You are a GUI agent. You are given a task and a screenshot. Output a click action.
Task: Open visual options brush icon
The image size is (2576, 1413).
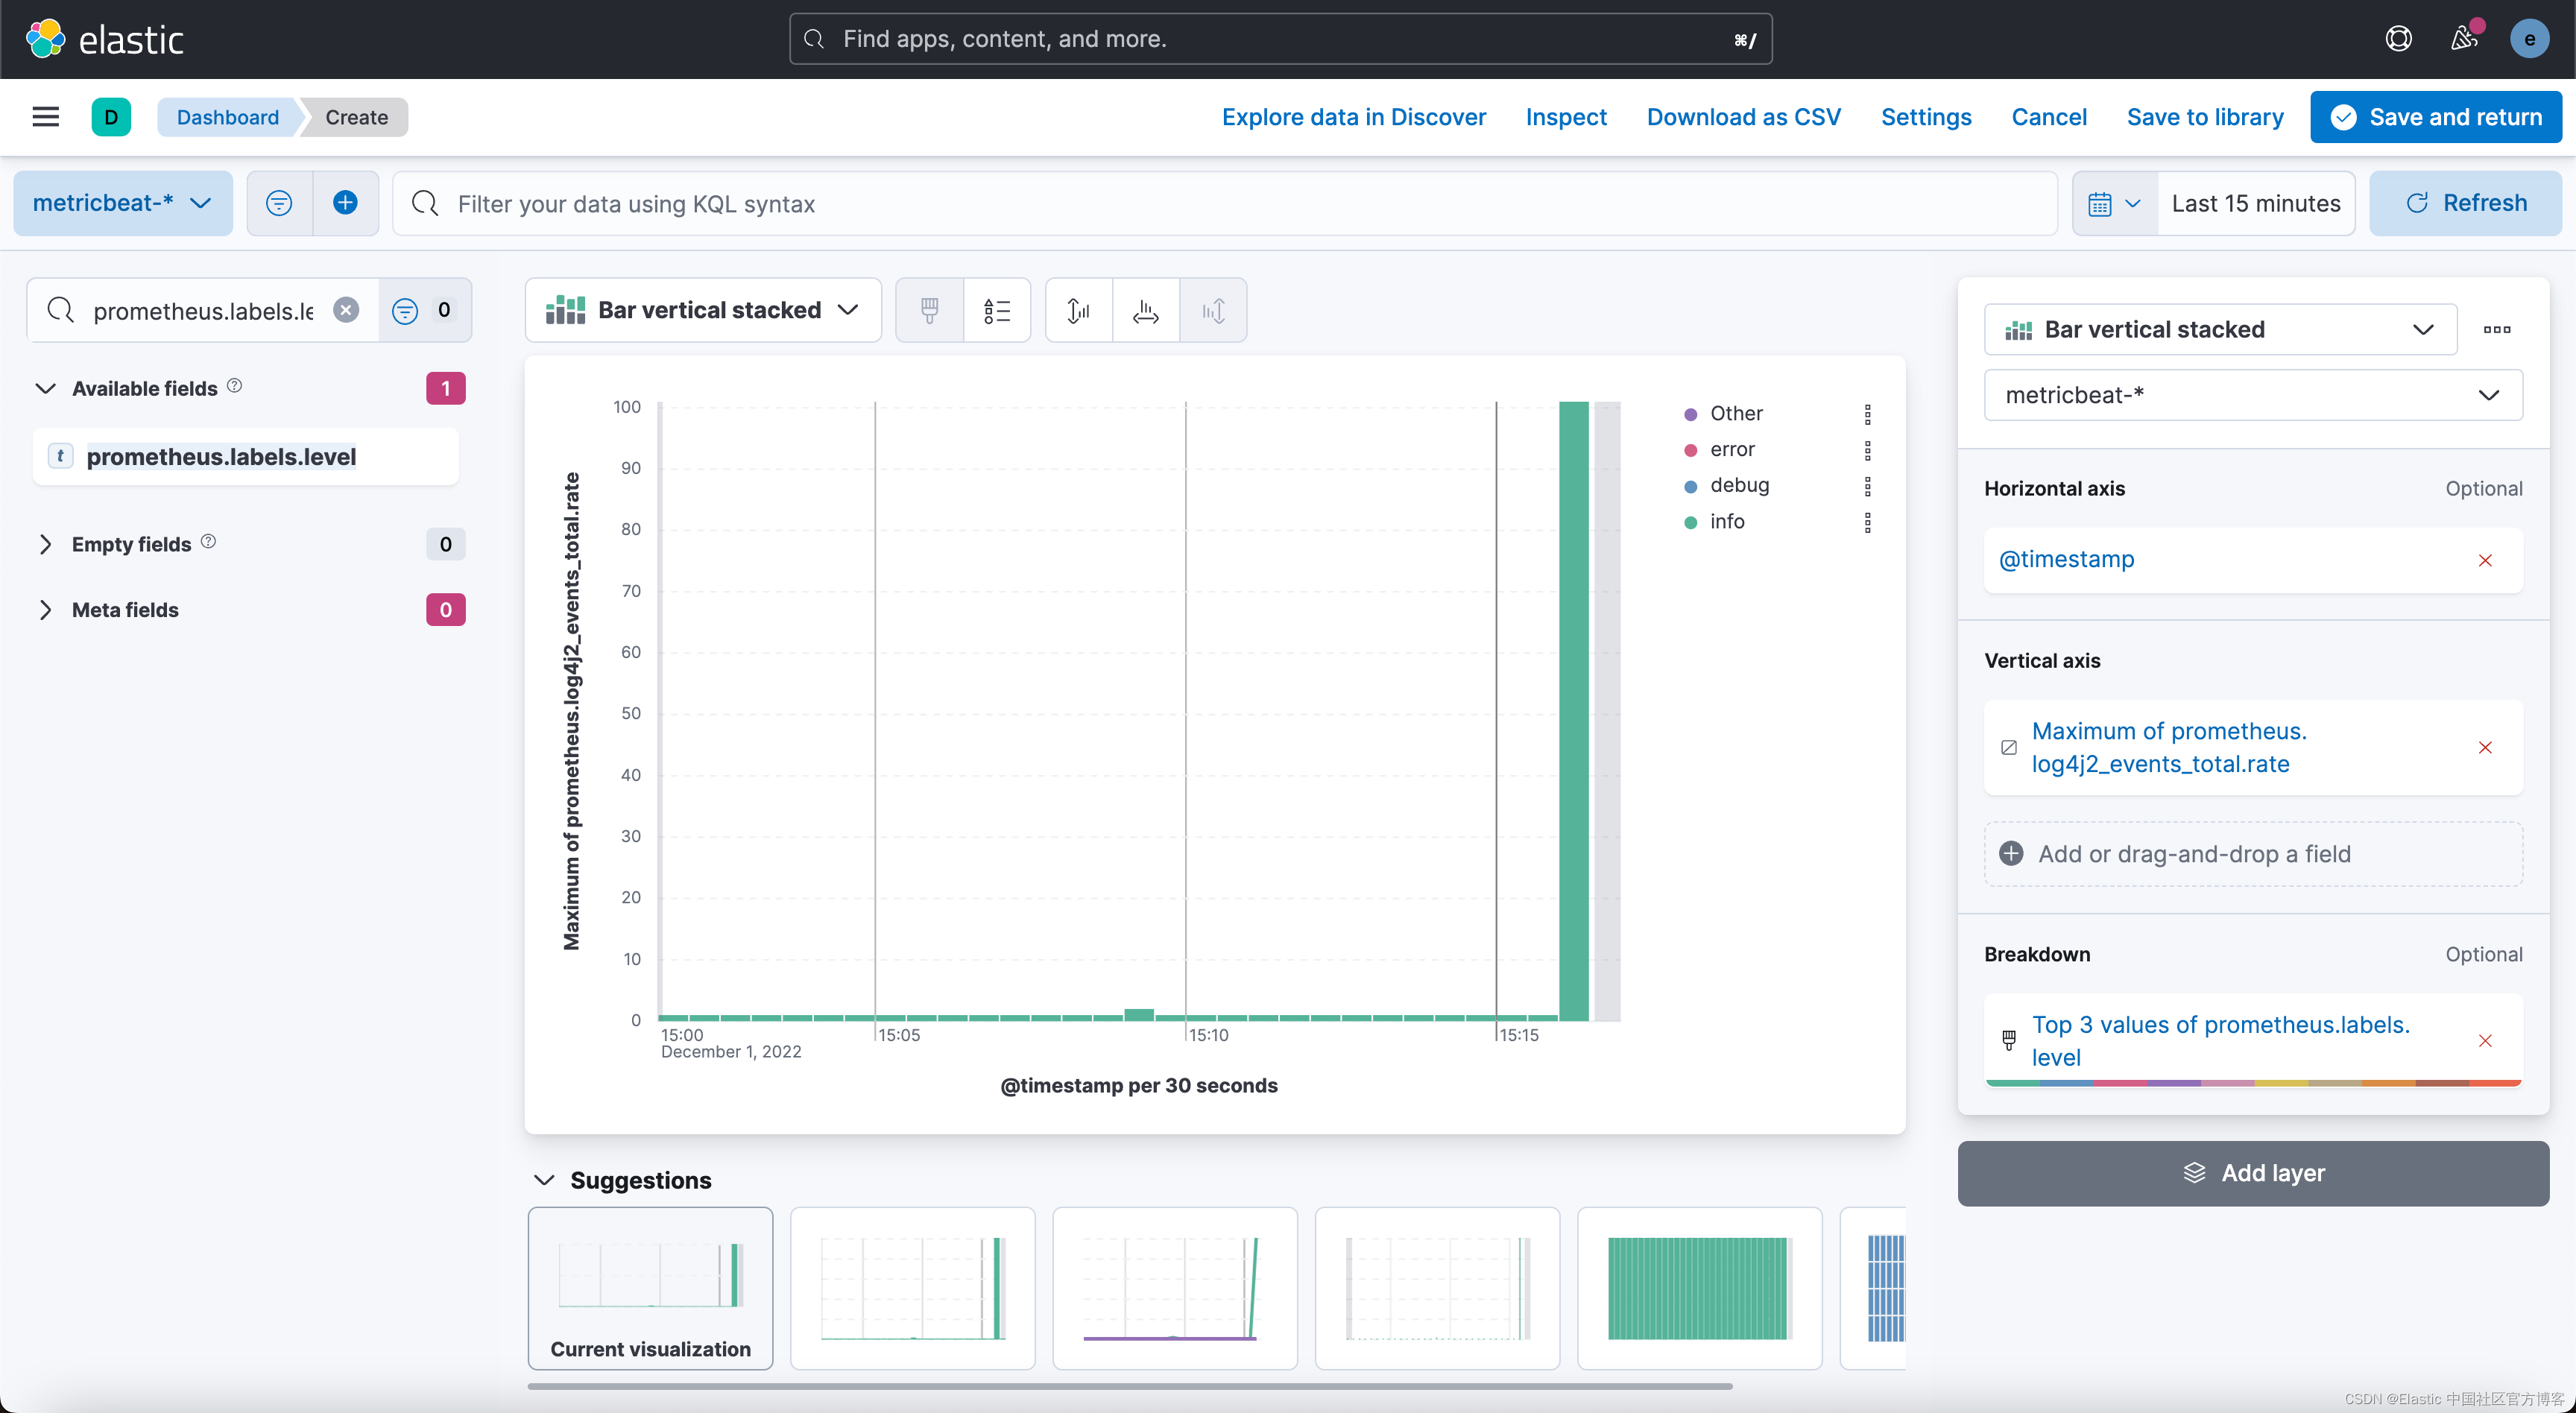pos(930,311)
